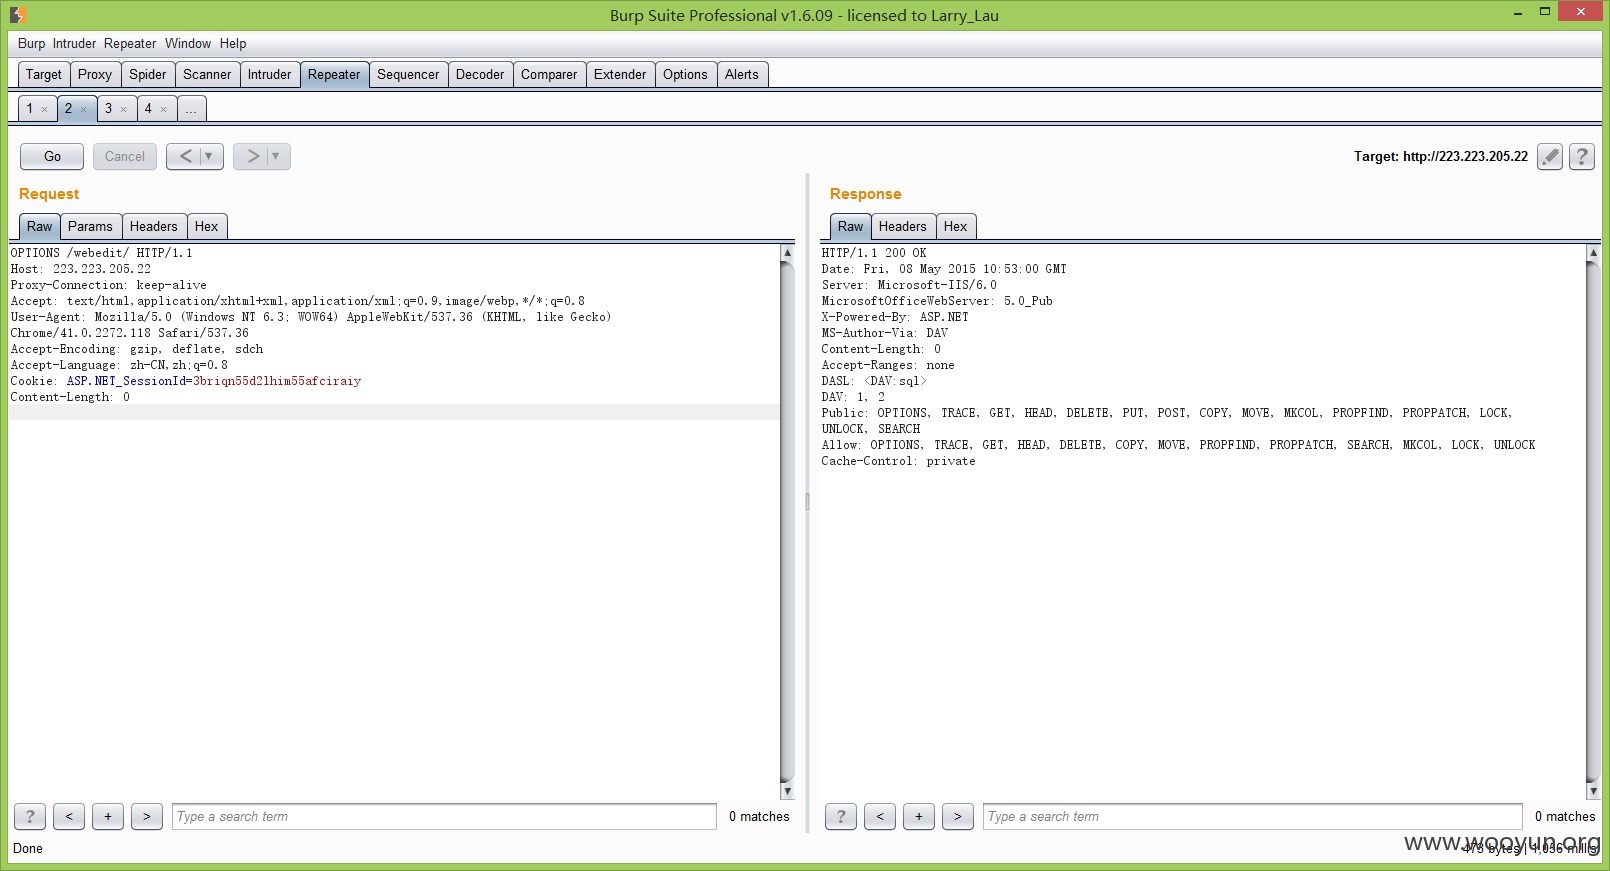Click the Server: Microsoft-IIS/6.0 header
Screen dimensions: 1610x871
(x=909, y=285)
